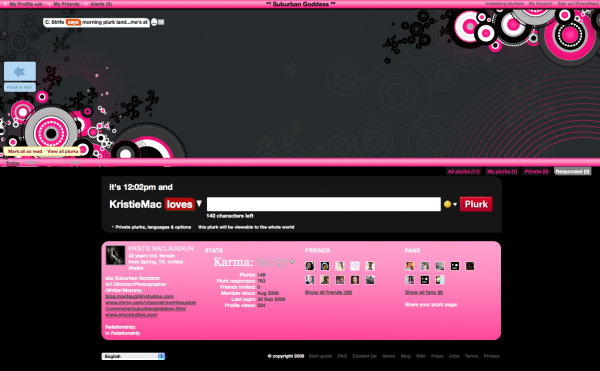Click the back to start button
This screenshot has width=600, height=371.
point(20,87)
